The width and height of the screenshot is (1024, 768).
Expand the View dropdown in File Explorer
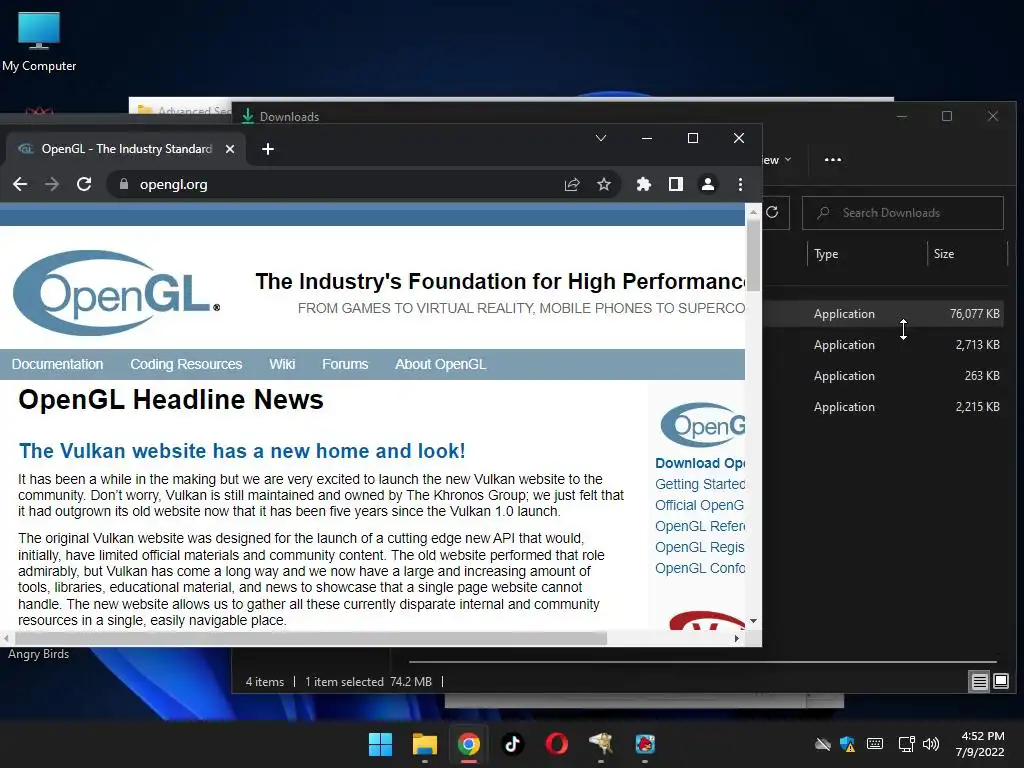click(777, 160)
